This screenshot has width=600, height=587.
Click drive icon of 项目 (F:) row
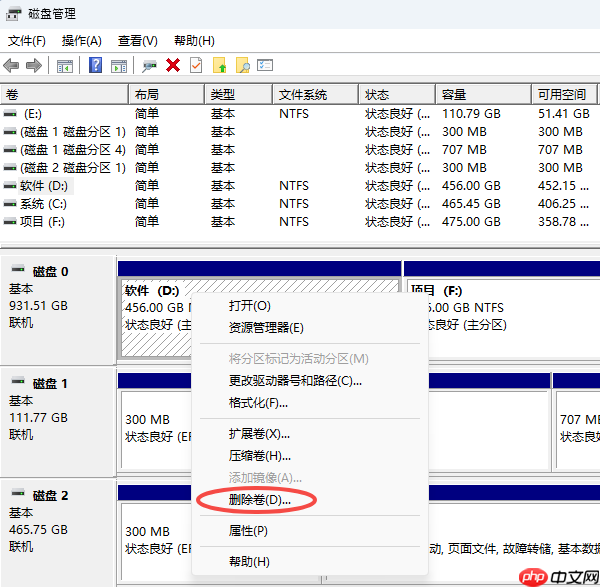(10, 222)
